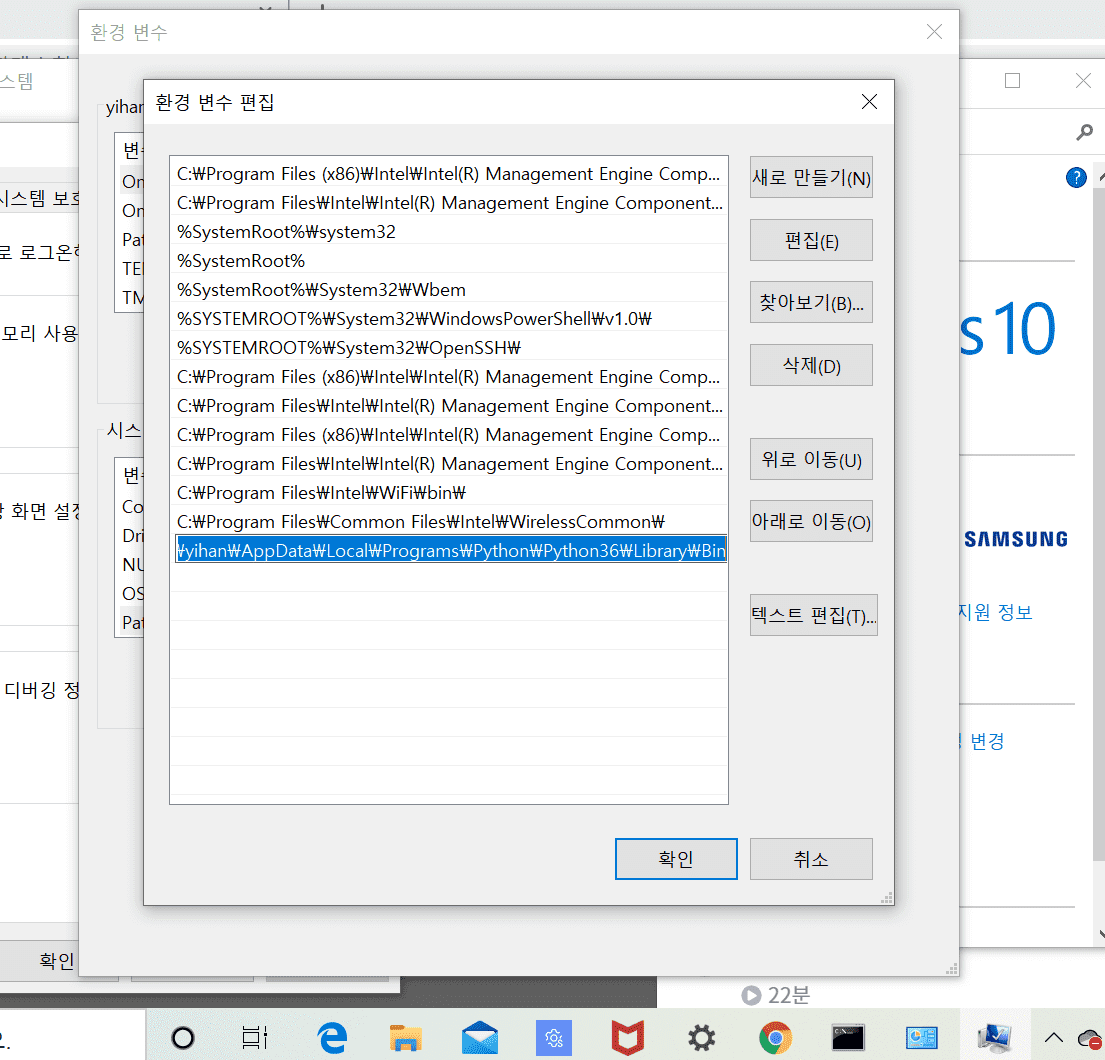Select %SystemRoot%\System32\Wbem entry

coord(449,290)
